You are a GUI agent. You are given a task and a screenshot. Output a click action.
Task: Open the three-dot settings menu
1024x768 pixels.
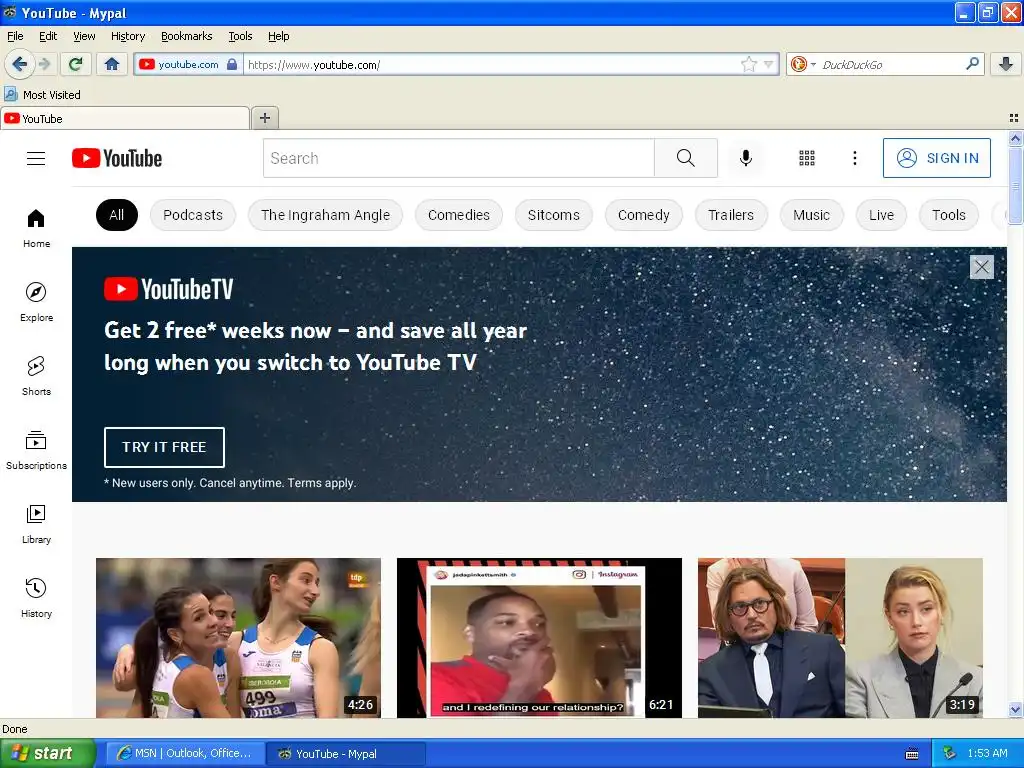854,158
